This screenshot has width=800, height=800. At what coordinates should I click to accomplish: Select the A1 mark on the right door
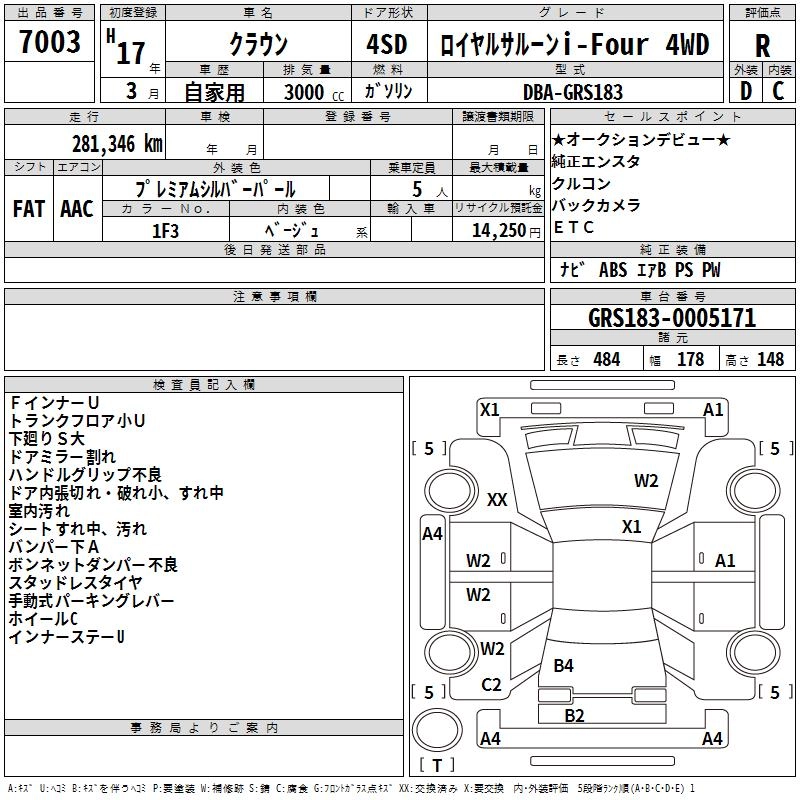click(725, 561)
